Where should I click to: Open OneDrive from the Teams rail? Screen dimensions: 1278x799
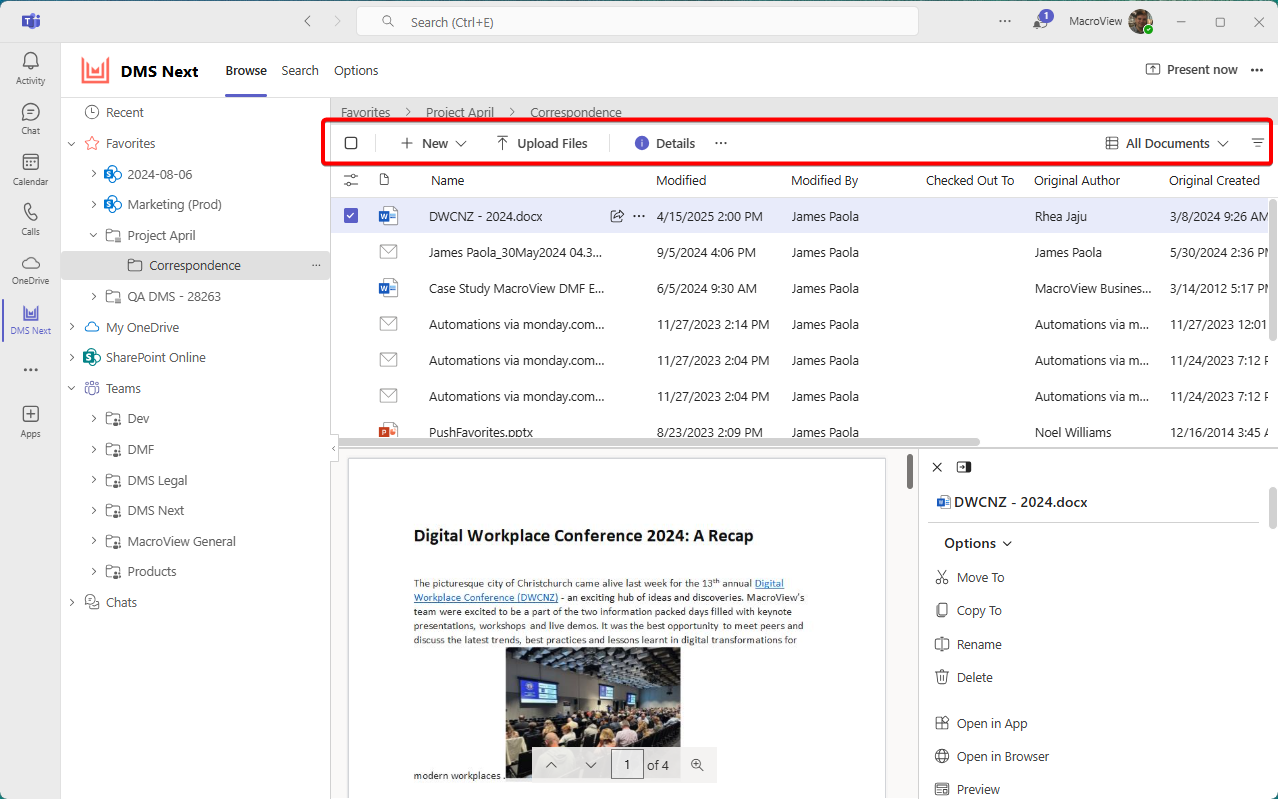click(x=30, y=269)
